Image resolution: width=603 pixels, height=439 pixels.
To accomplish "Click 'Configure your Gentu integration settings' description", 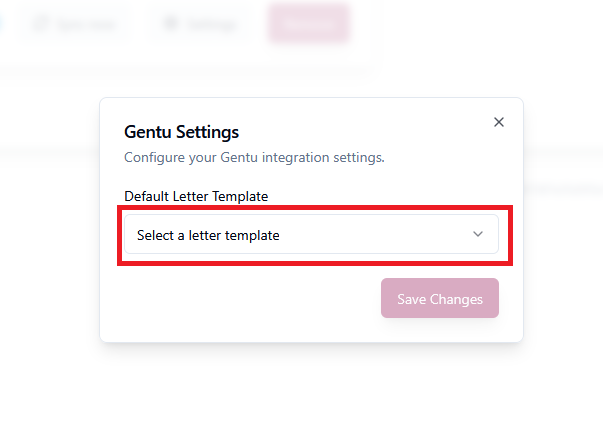I will coord(254,157).
